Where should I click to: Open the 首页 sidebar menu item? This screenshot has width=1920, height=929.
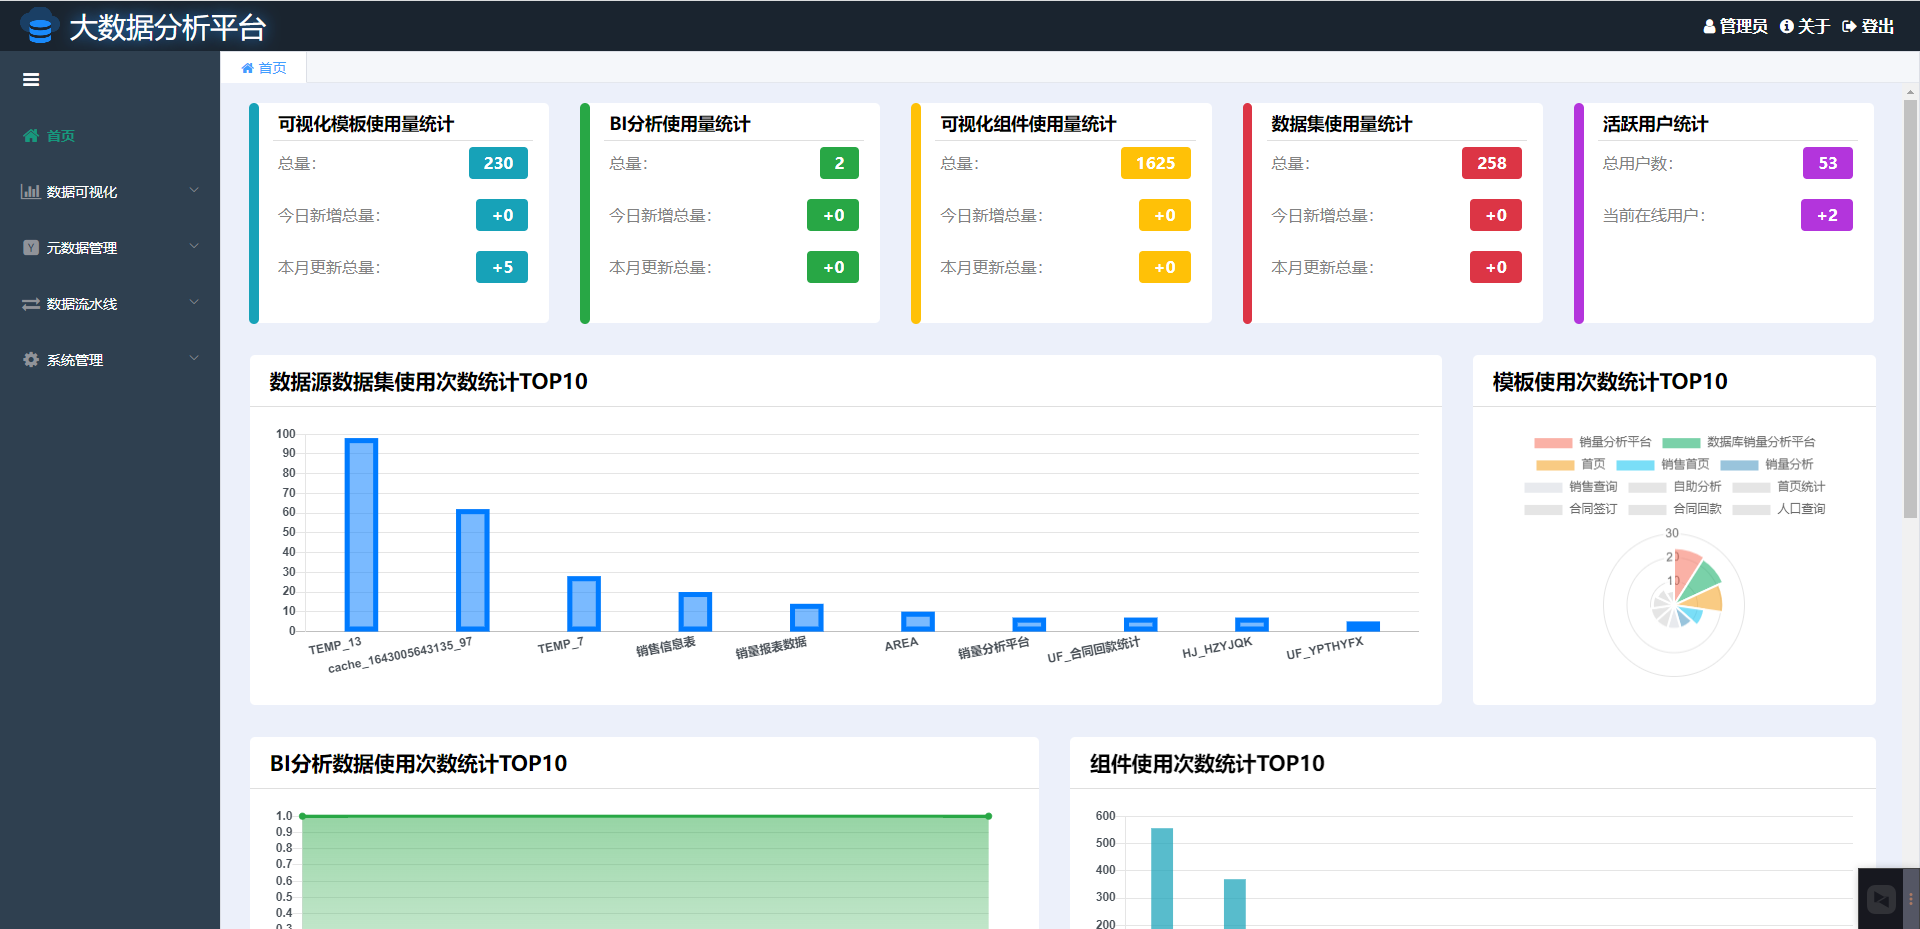click(110, 135)
